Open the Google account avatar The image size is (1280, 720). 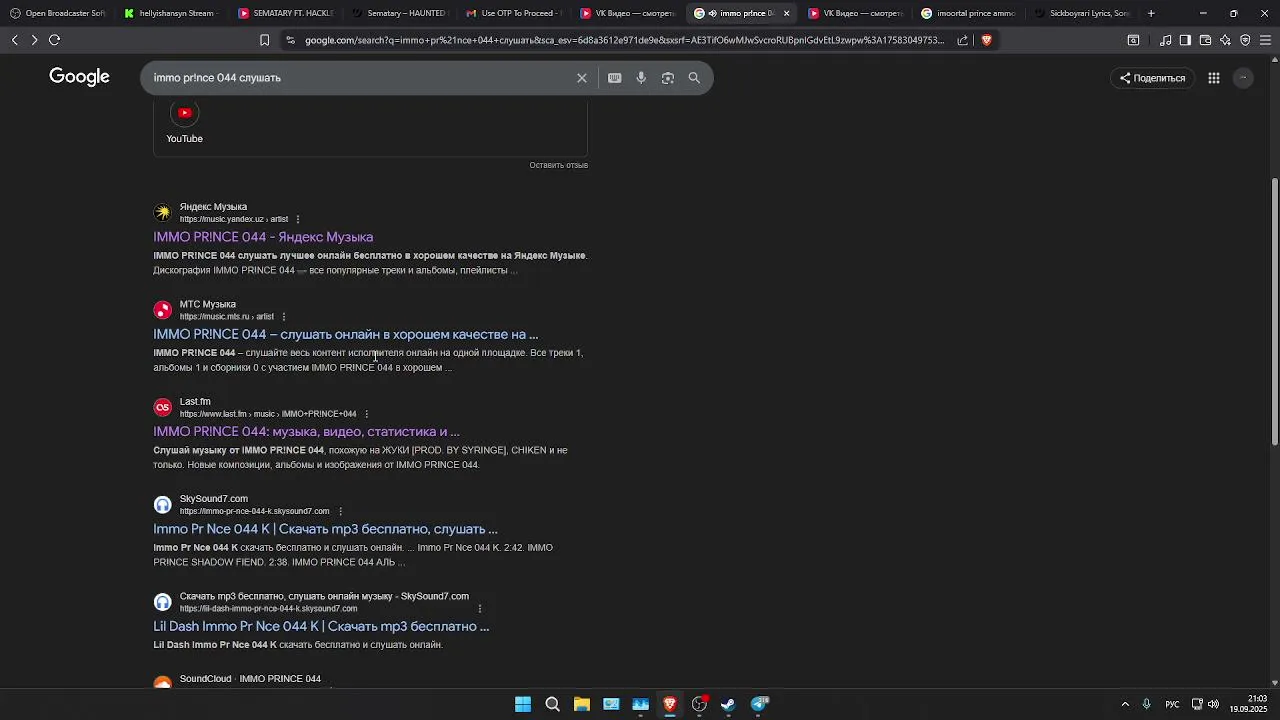1244,78
